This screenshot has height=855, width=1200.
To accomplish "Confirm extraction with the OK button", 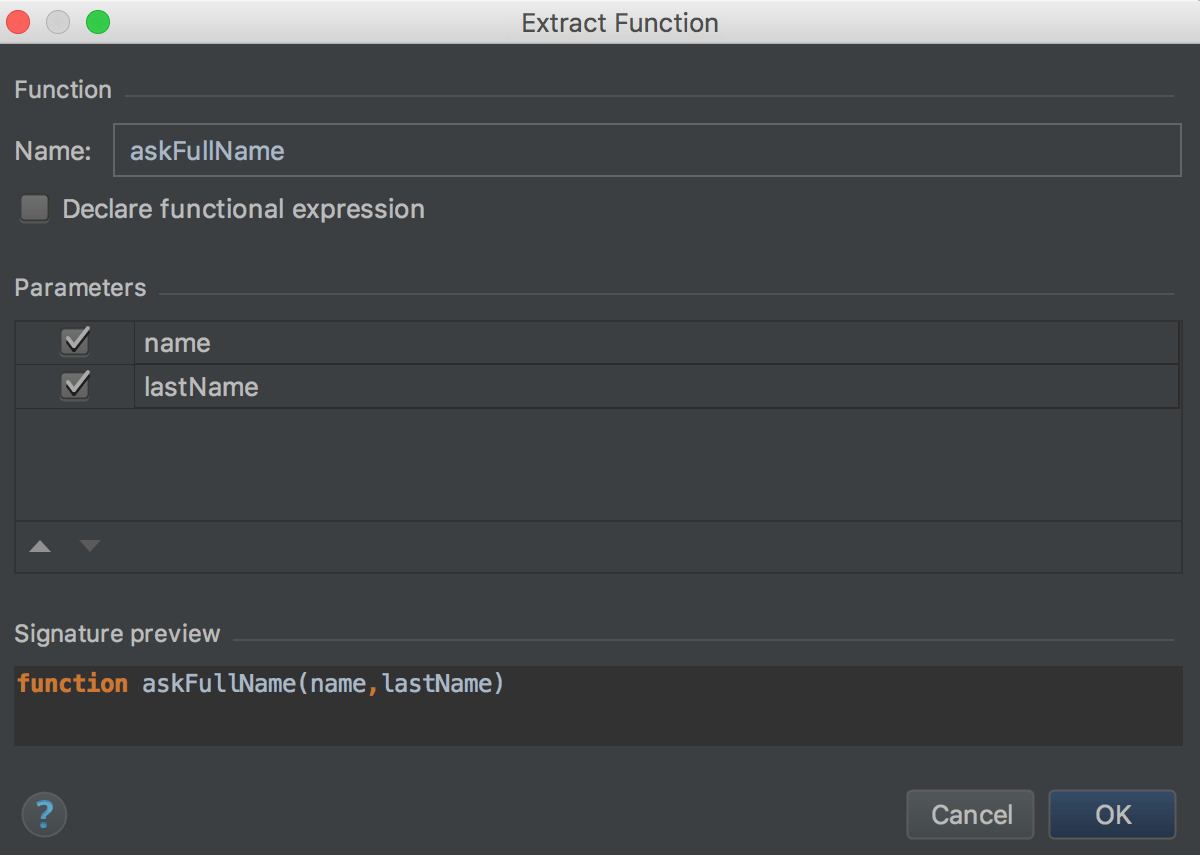I will 1112,814.
